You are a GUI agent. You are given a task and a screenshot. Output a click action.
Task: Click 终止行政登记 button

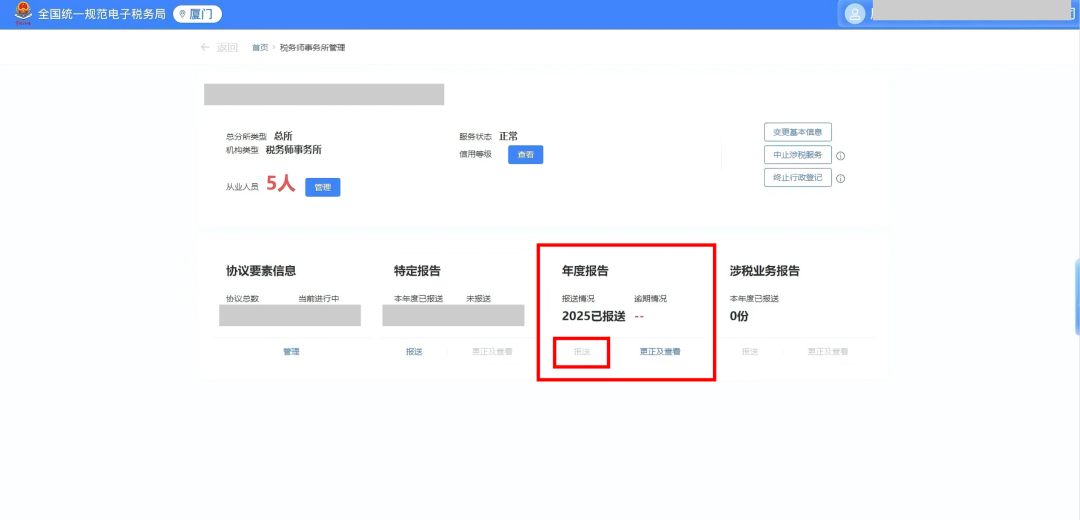(x=798, y=178)
